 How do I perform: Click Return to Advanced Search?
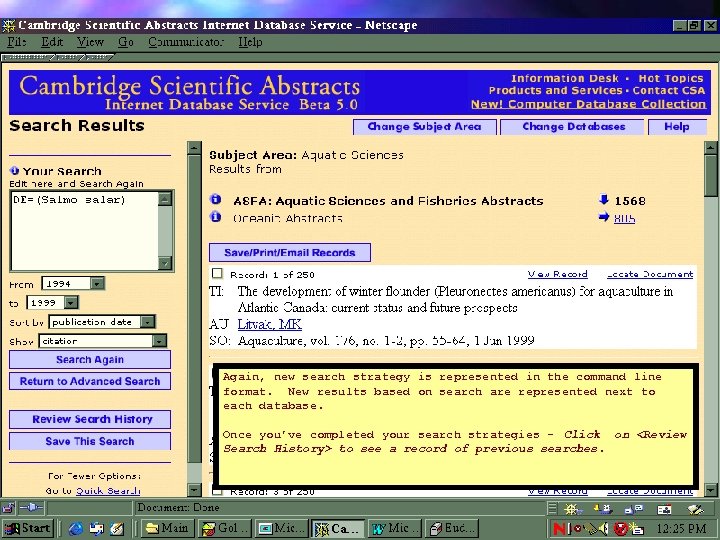[90, 381]
